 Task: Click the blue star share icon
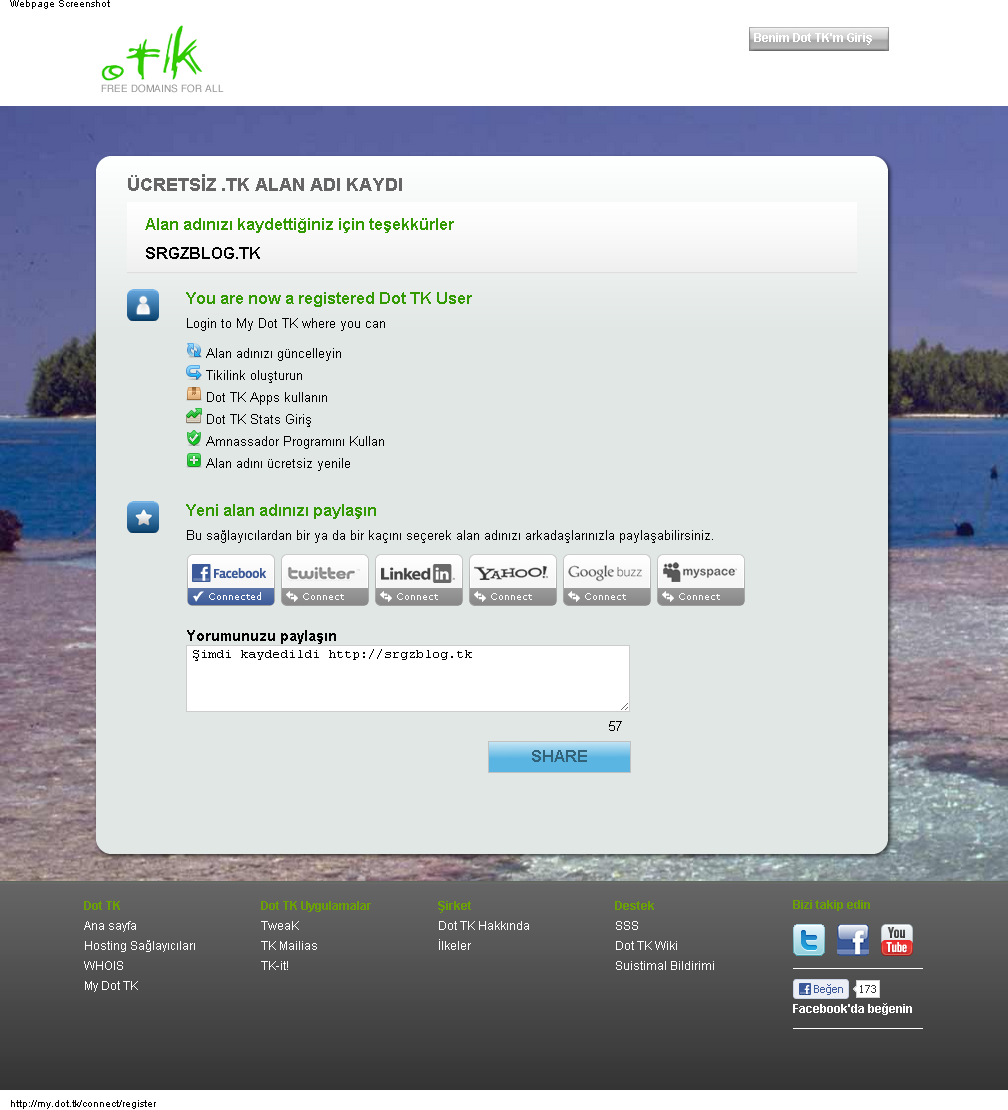coord(143,517)
